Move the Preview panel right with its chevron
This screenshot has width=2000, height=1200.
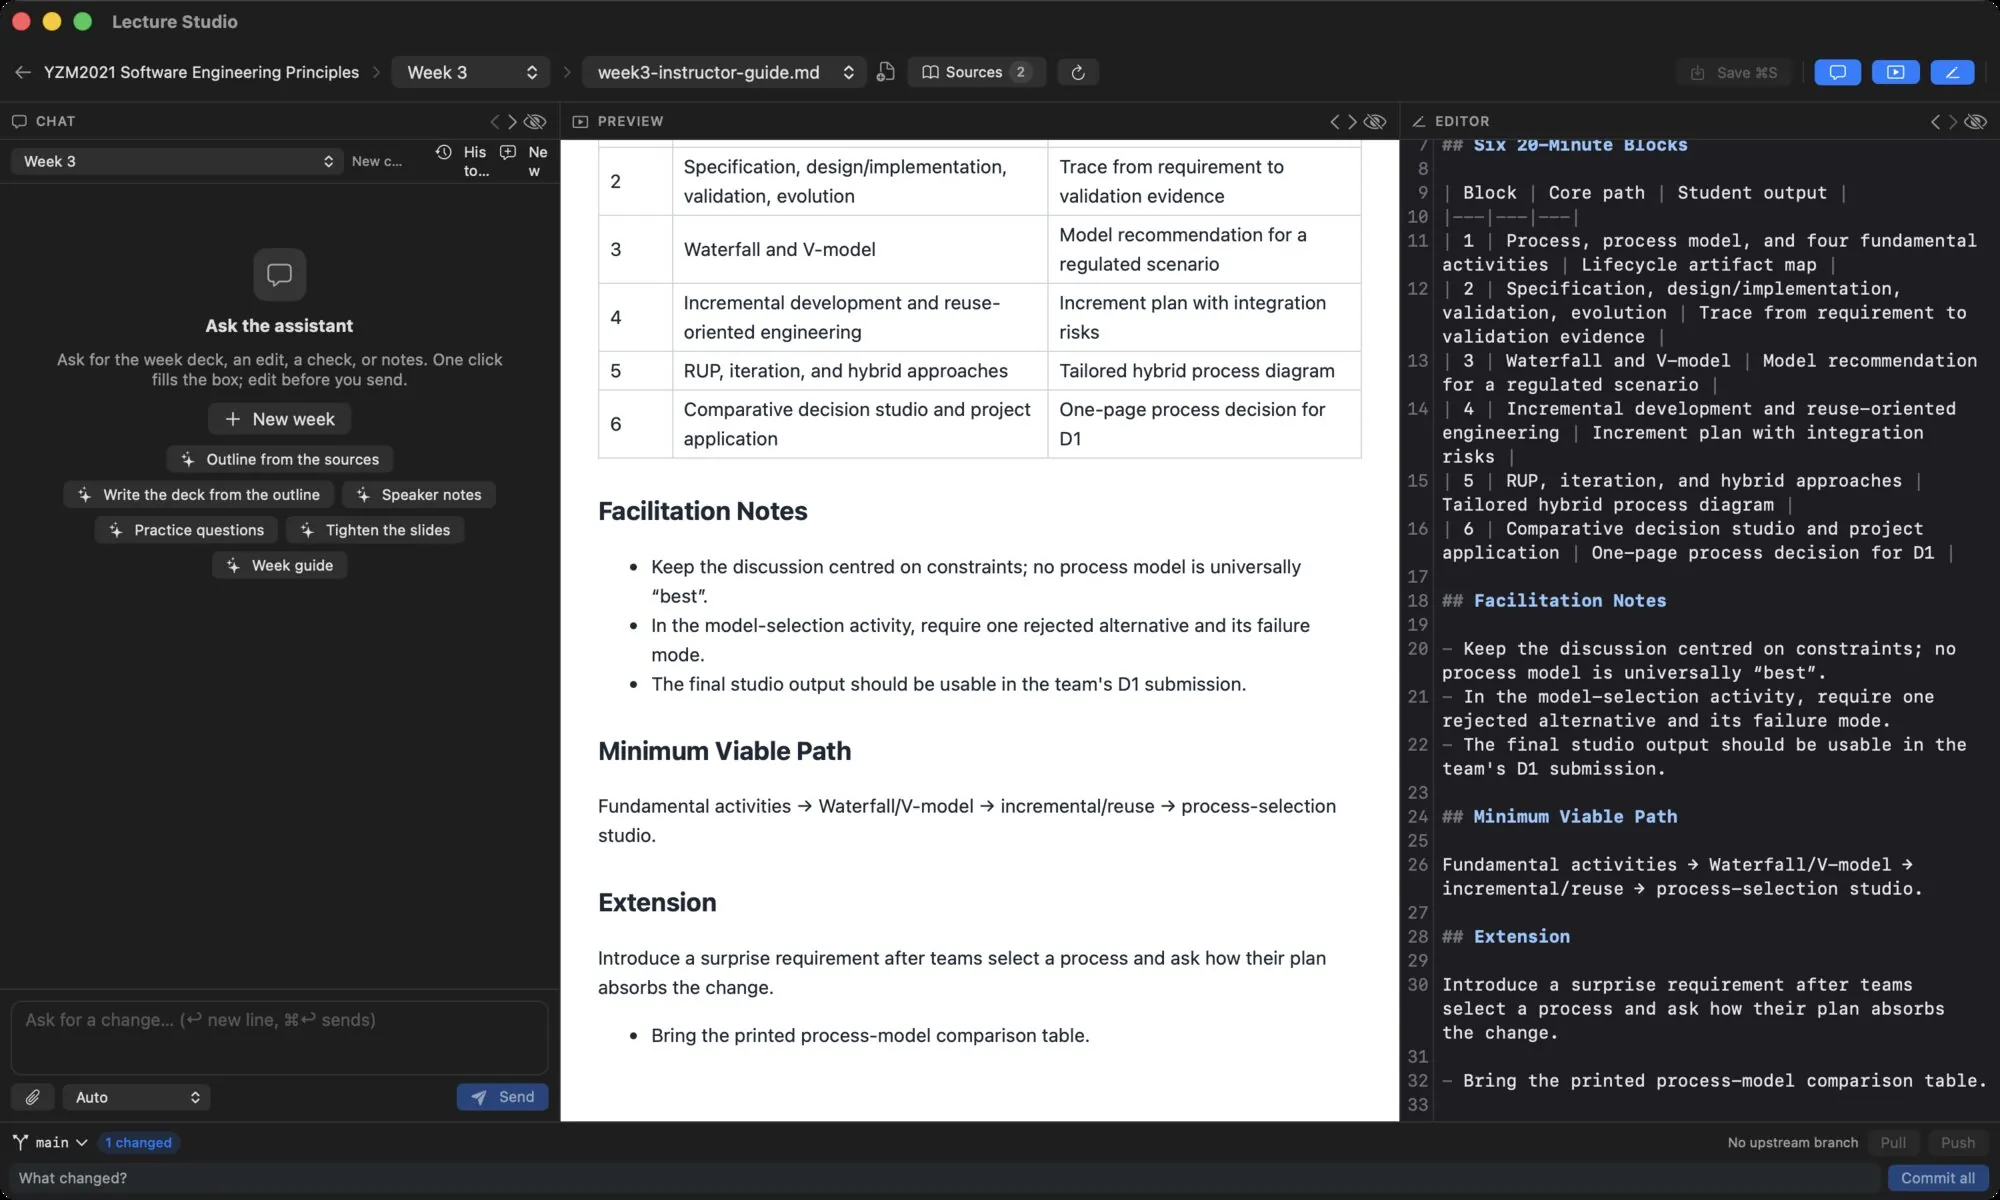(1352, 121)
